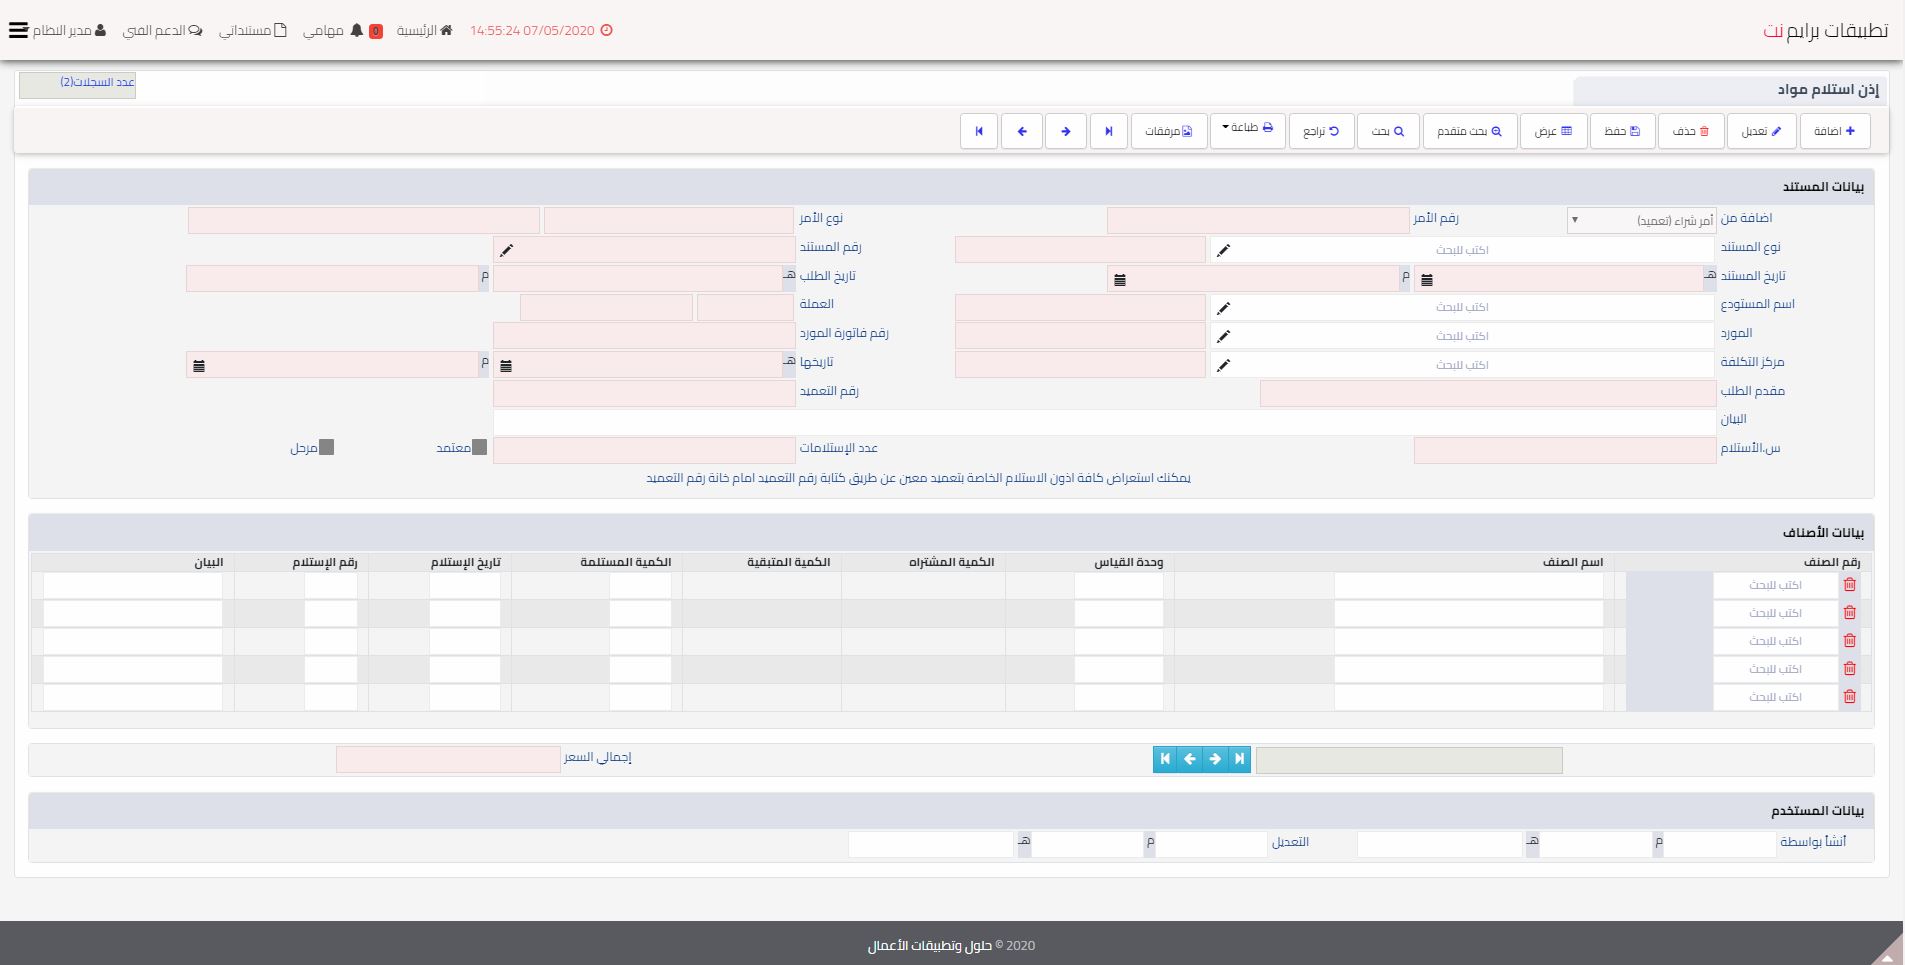This screenshot has width=1905, height=965.
Task: Go to الرئيسية home menu
Action: pos(424,30)
